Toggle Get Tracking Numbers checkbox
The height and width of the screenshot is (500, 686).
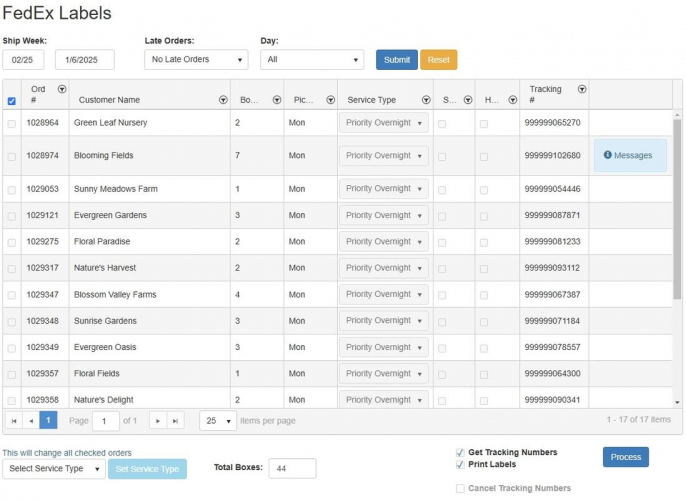460,452
